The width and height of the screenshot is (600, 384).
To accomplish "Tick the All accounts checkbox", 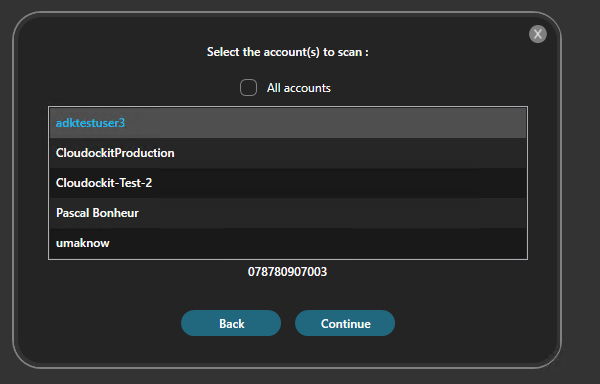I will [248, 88].
